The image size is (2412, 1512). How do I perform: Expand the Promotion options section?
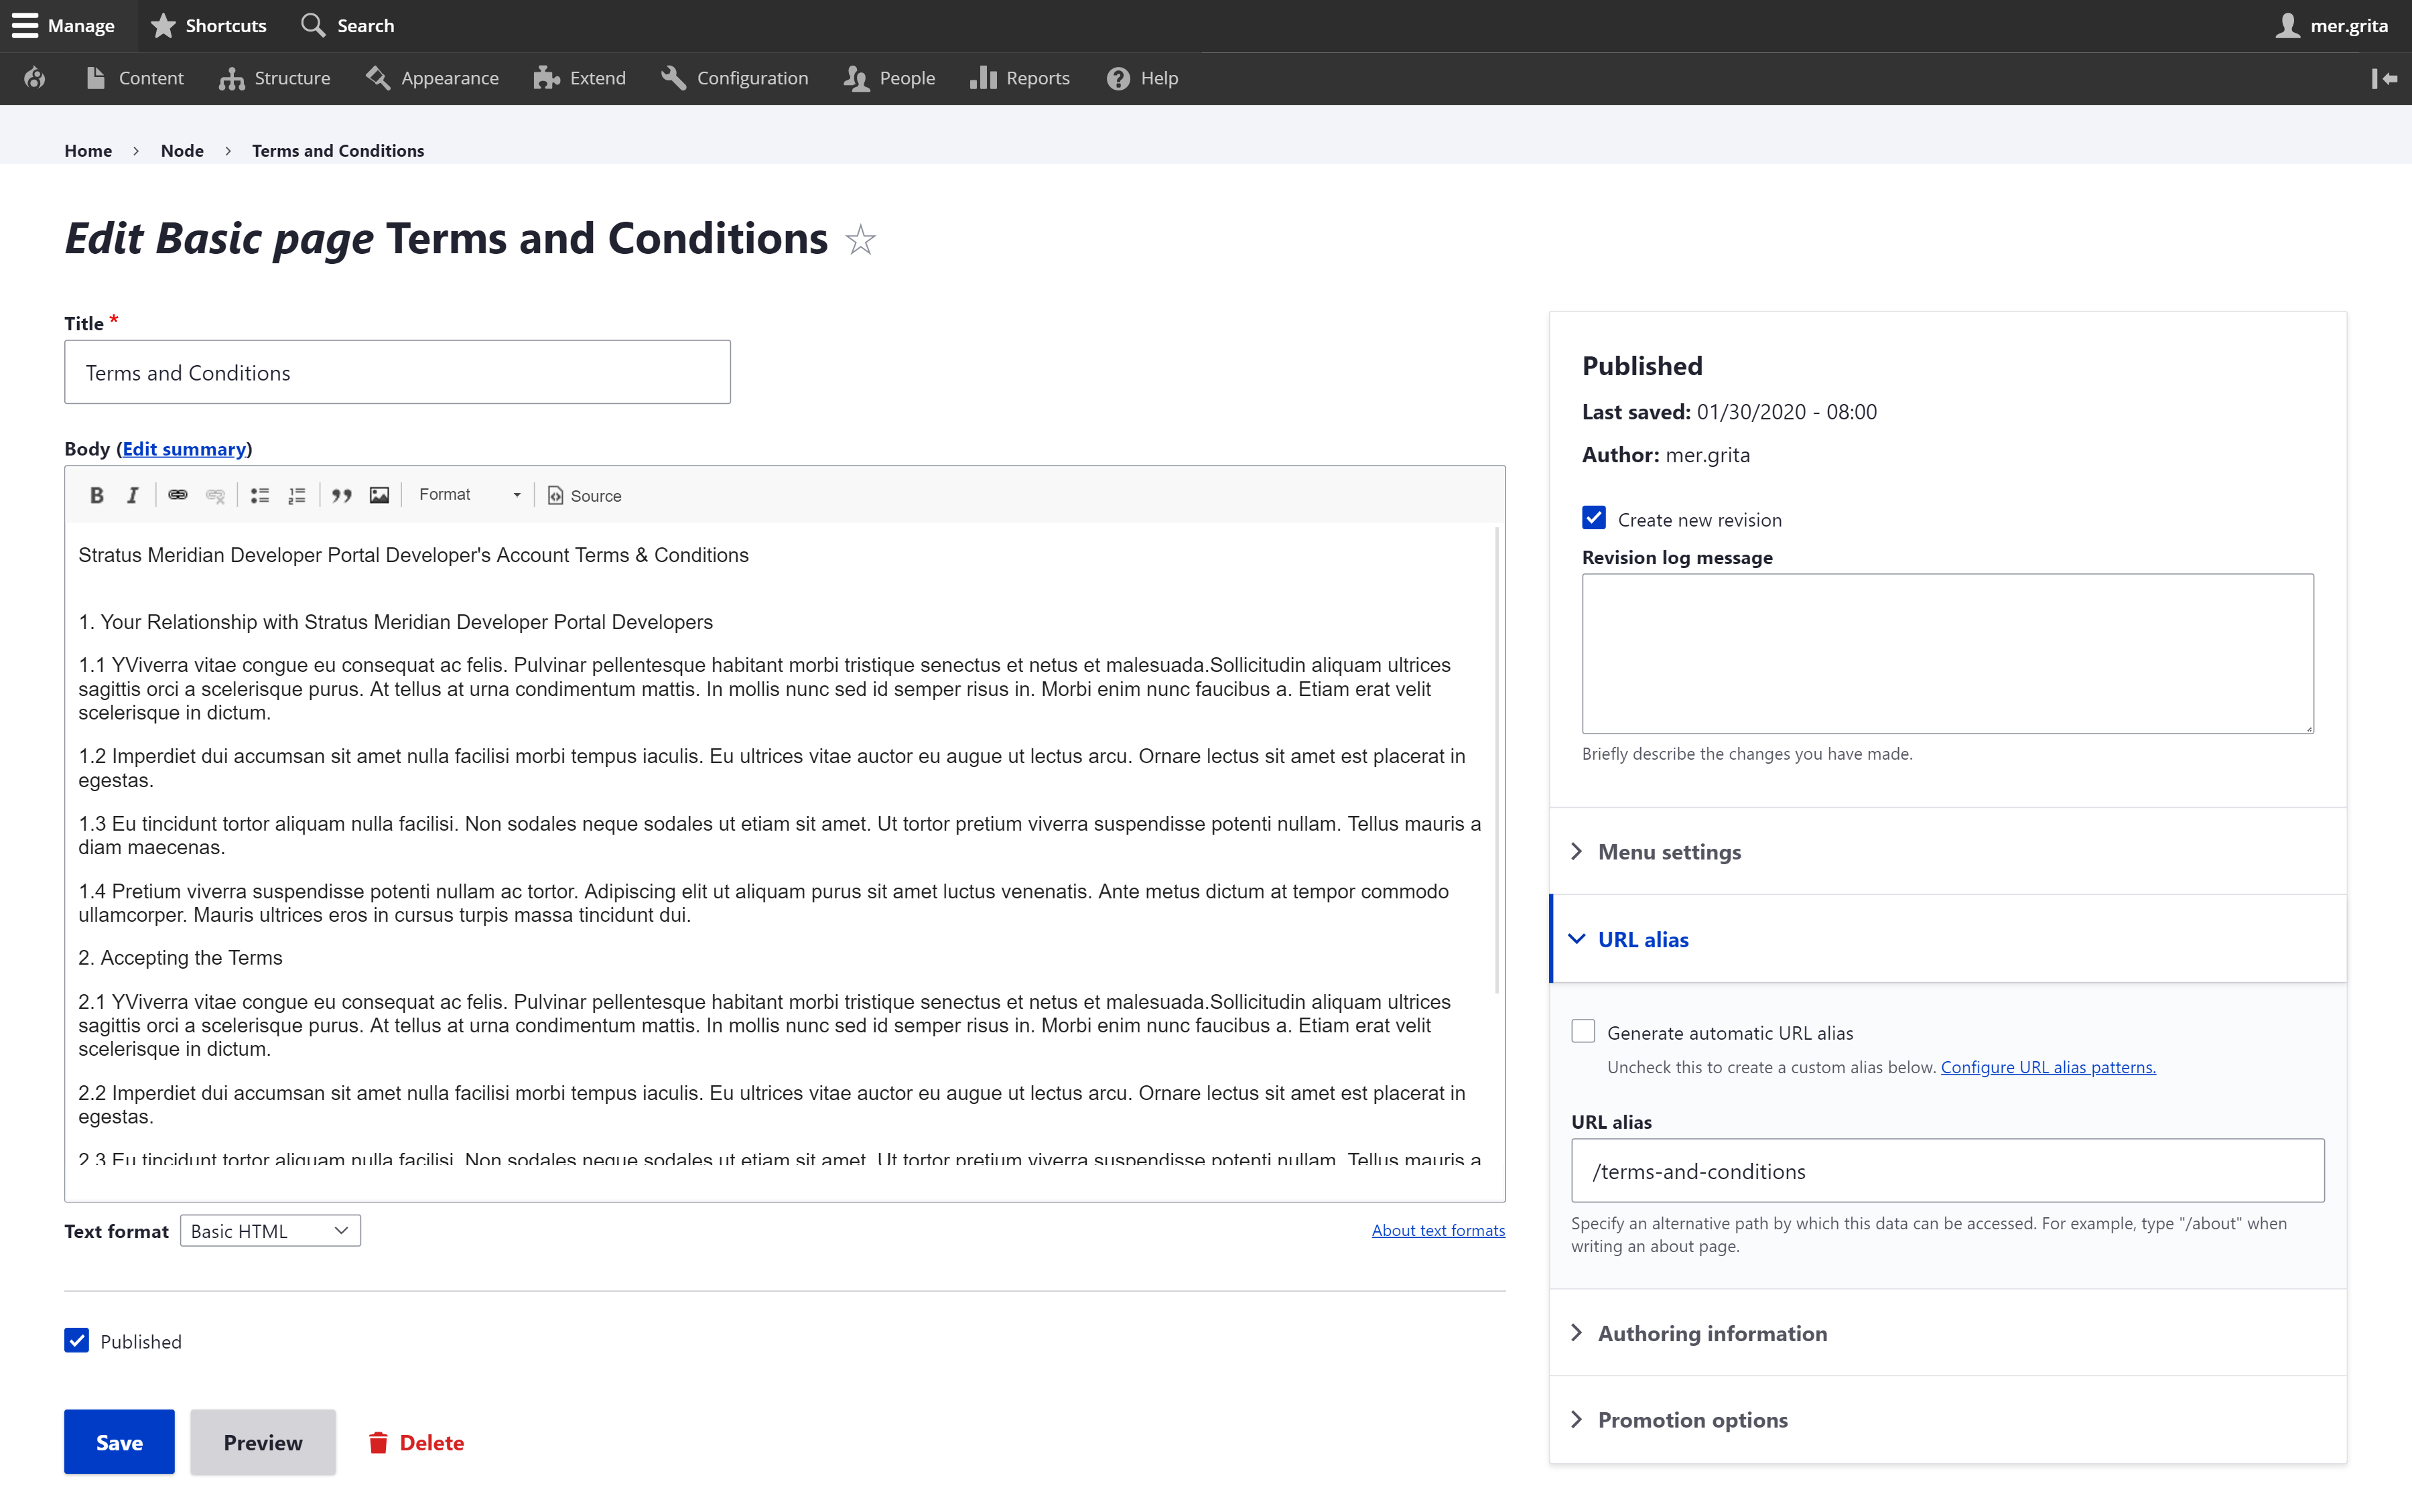[x=1691, y=1419]
